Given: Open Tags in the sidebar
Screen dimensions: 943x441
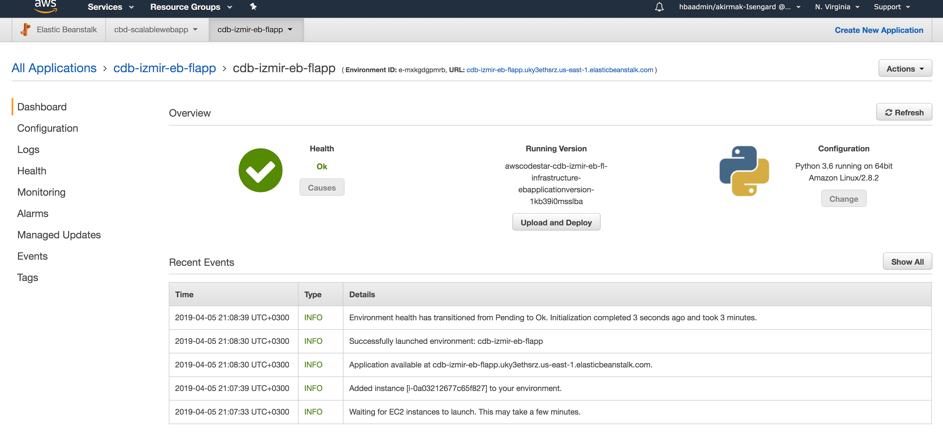Looking at the screenshot, I should [28, 278].
